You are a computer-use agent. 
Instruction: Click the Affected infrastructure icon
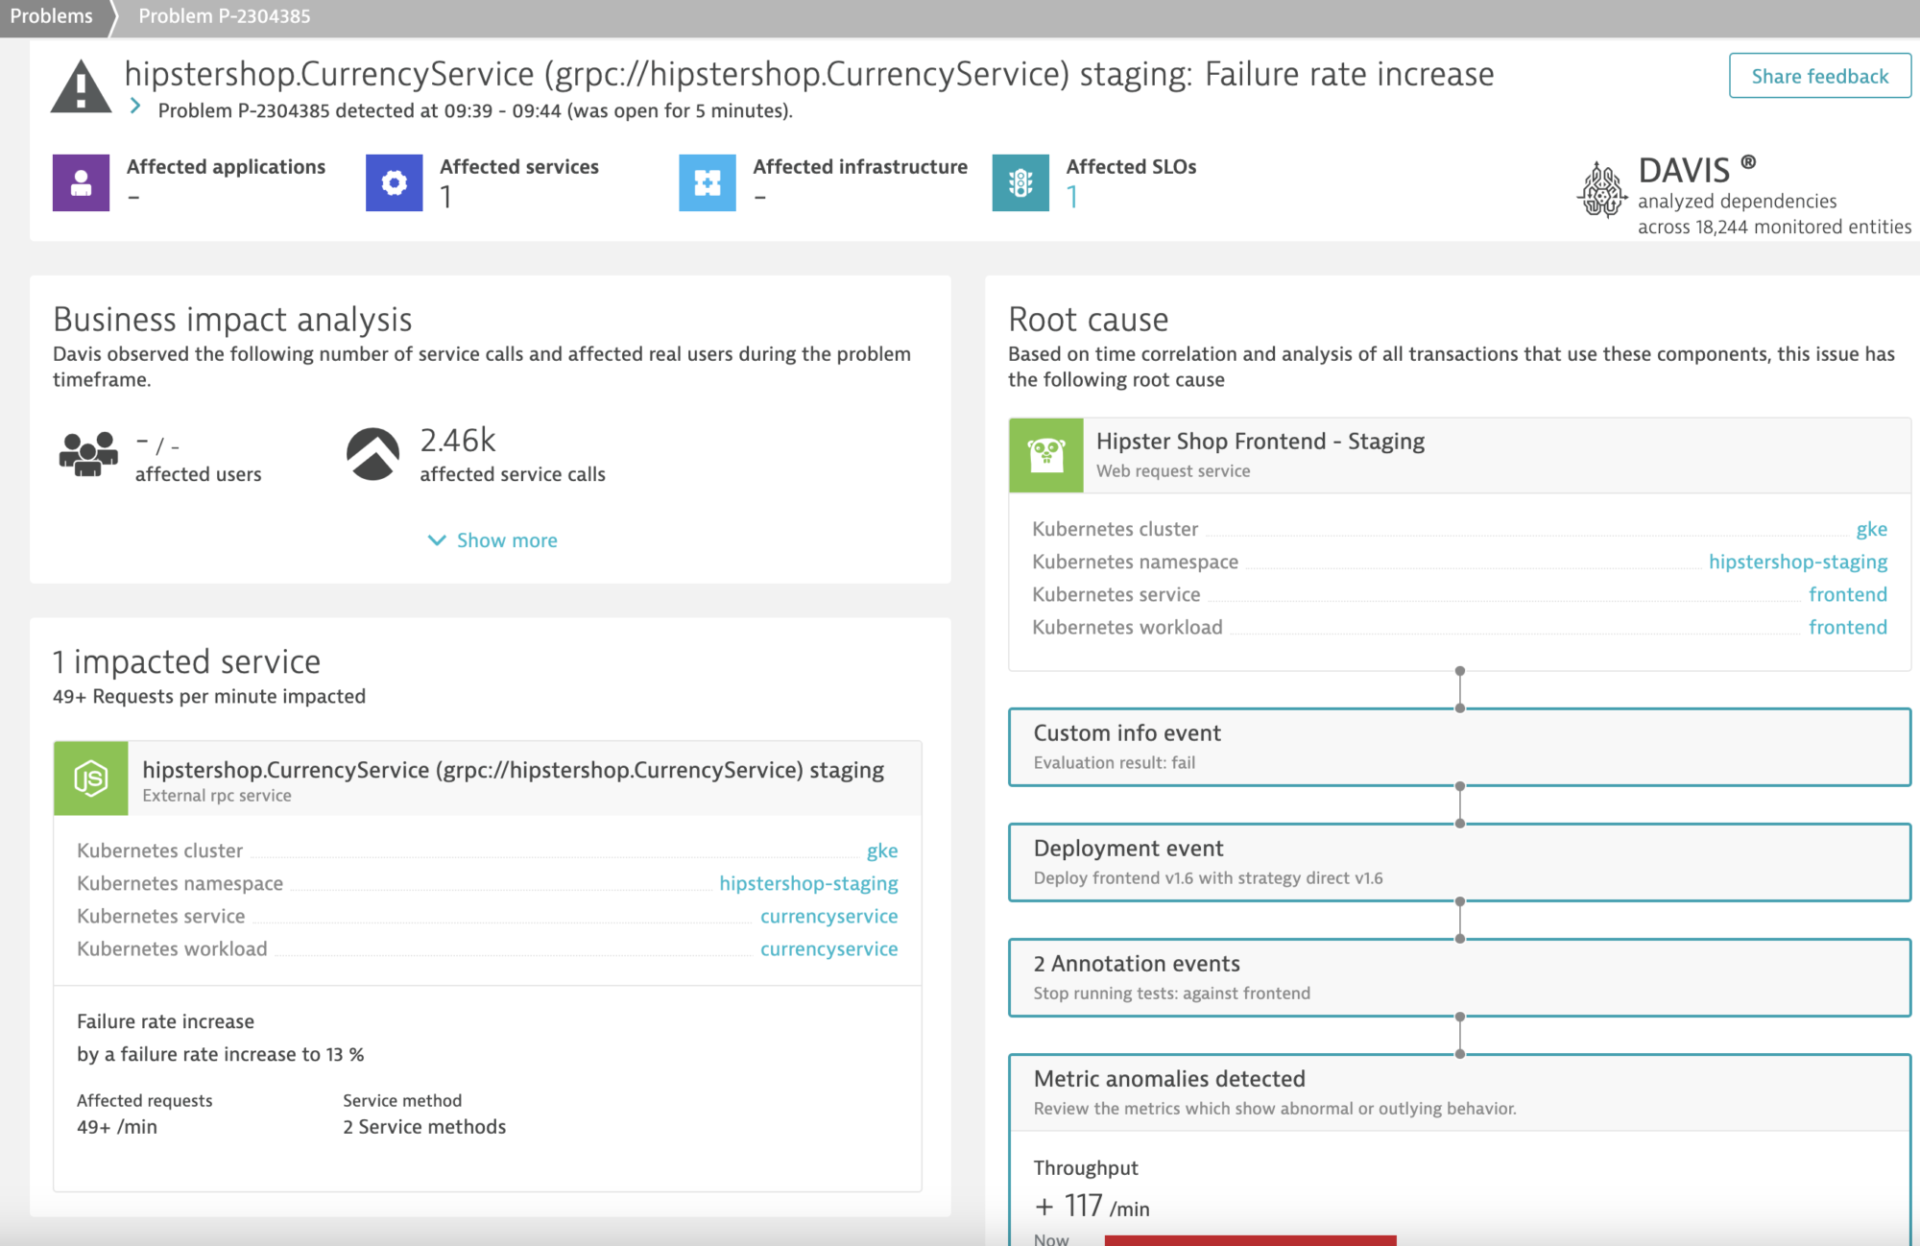click(707, 182)
